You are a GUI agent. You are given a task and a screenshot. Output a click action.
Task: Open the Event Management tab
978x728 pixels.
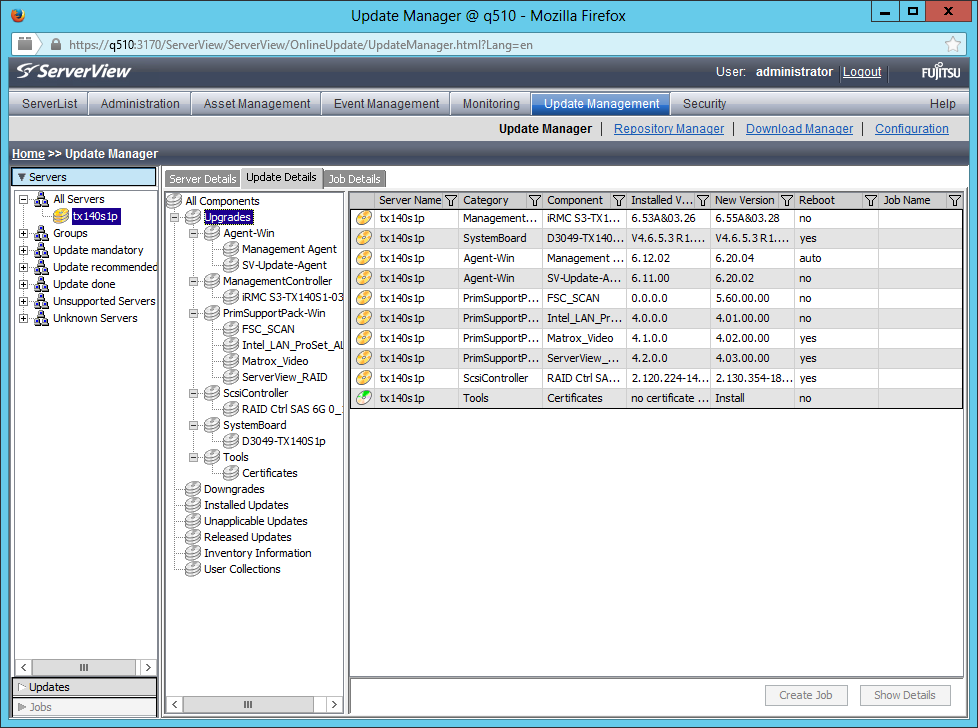[x=386, y=104]
